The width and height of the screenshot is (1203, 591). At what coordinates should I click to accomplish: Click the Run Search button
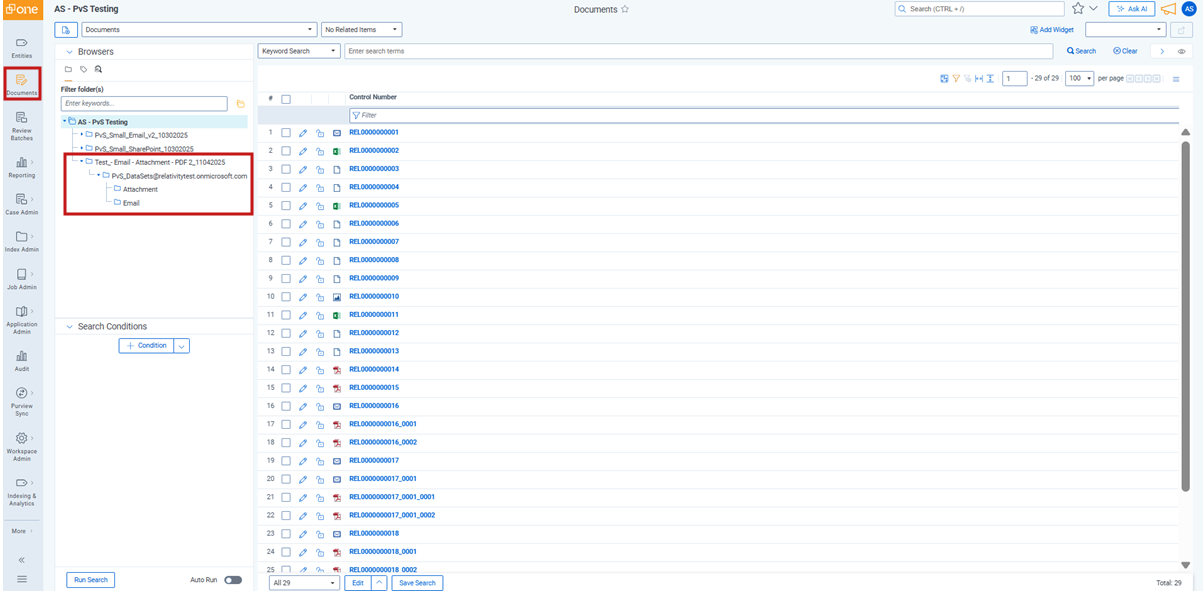pos(90,580)
